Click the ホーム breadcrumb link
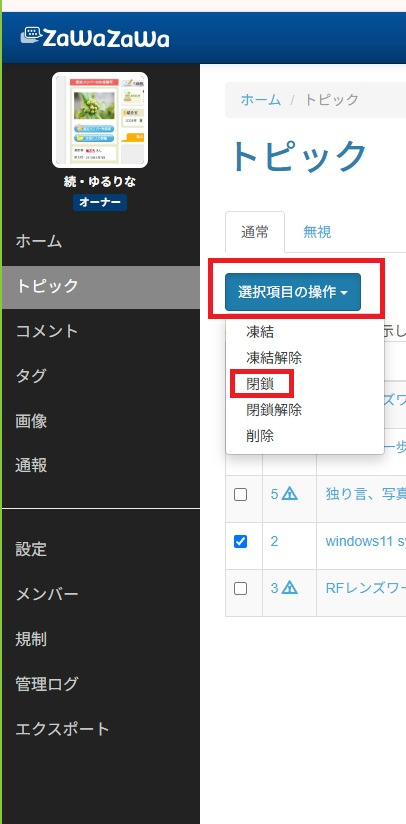Screen dimensions: 406x824 point(261,99)
